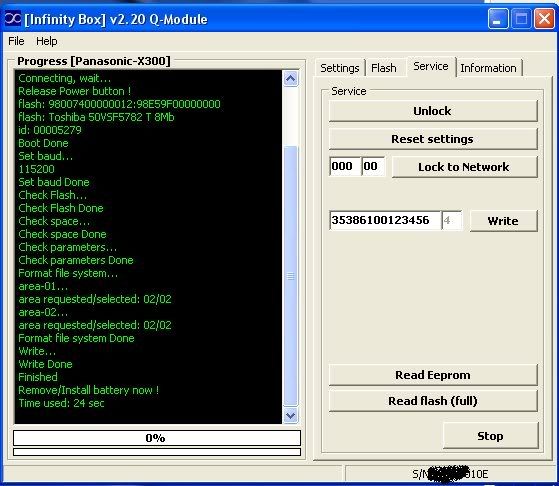
Task: Click the Write IMEI button
Action: point(503,221)
